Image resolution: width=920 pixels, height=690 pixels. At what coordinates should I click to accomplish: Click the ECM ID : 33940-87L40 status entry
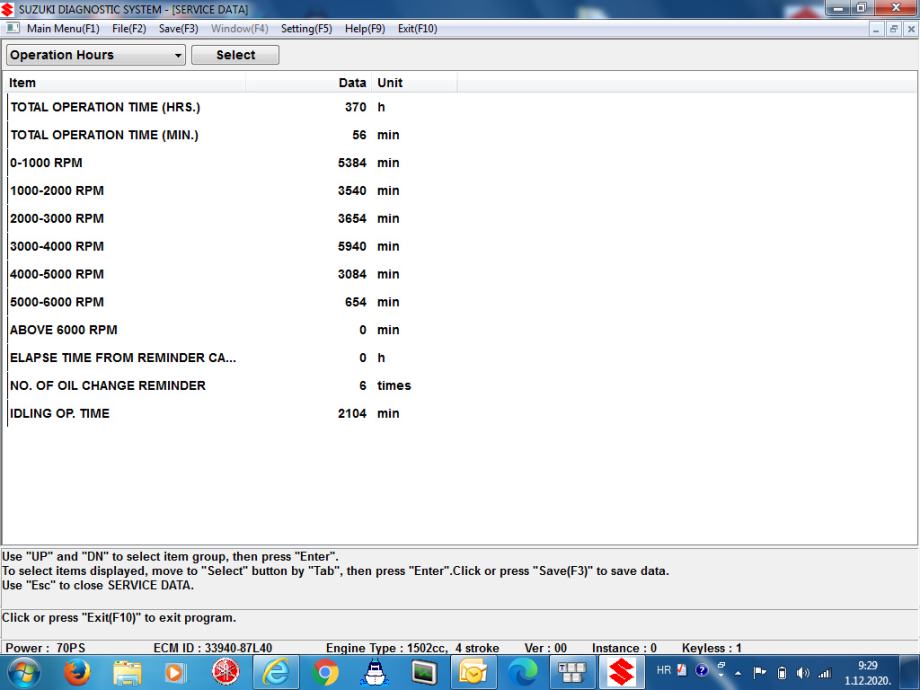click(212, 648)
